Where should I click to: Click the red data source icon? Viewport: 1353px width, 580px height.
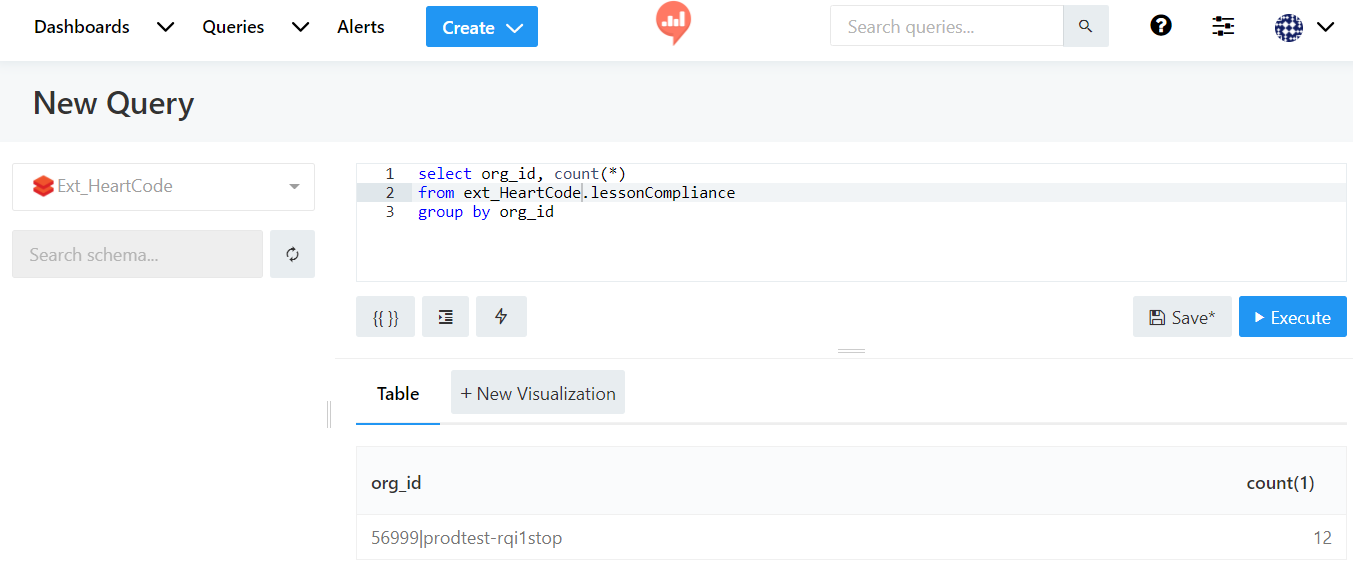coord(43,186)
